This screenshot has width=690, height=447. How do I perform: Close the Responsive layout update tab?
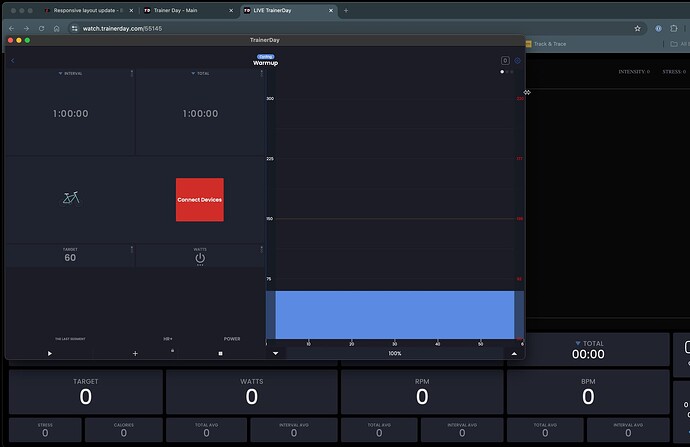click(131, 11)
